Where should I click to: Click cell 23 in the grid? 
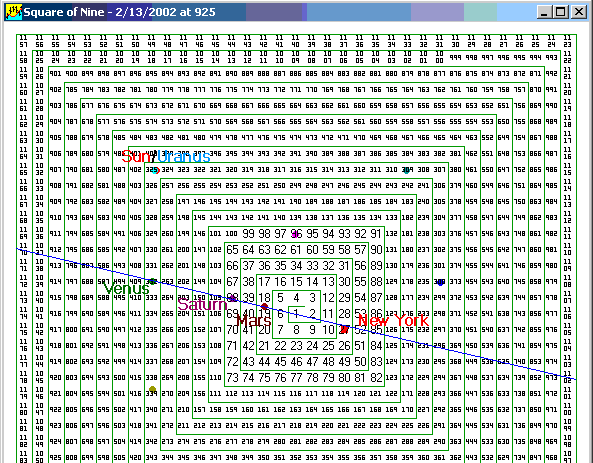296,346
